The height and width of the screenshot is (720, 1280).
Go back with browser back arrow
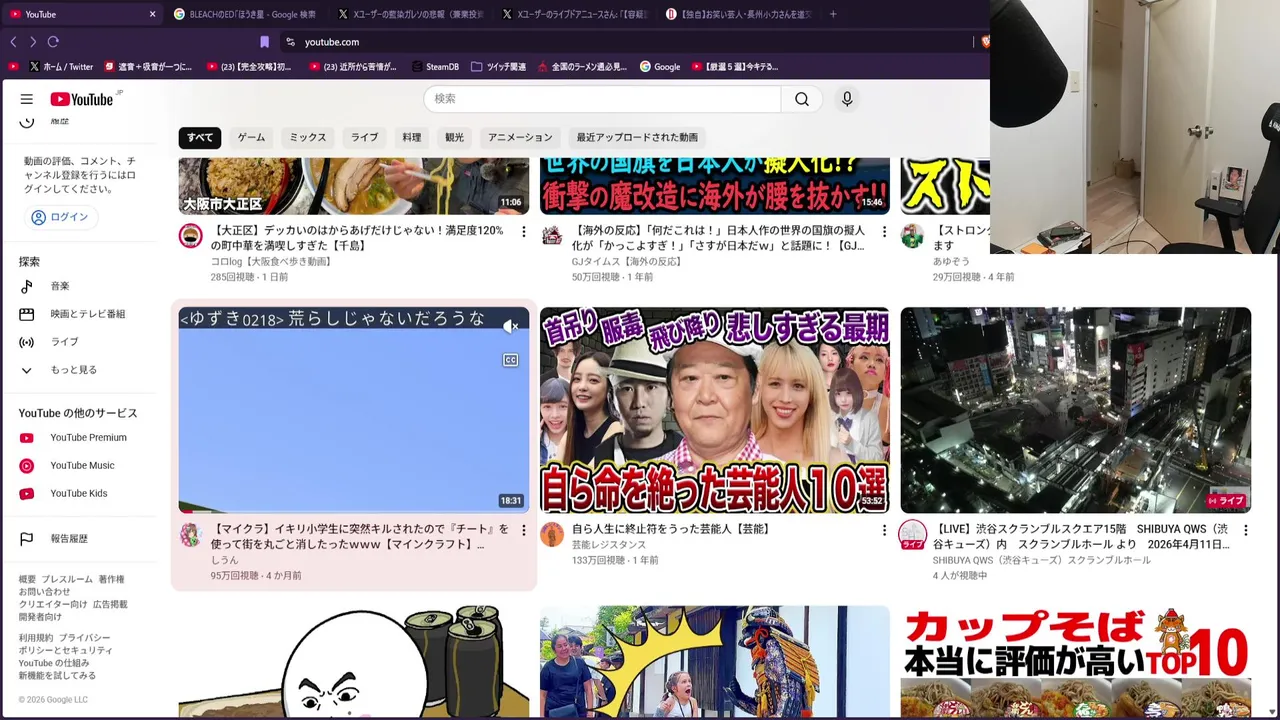tap(13, 42)
